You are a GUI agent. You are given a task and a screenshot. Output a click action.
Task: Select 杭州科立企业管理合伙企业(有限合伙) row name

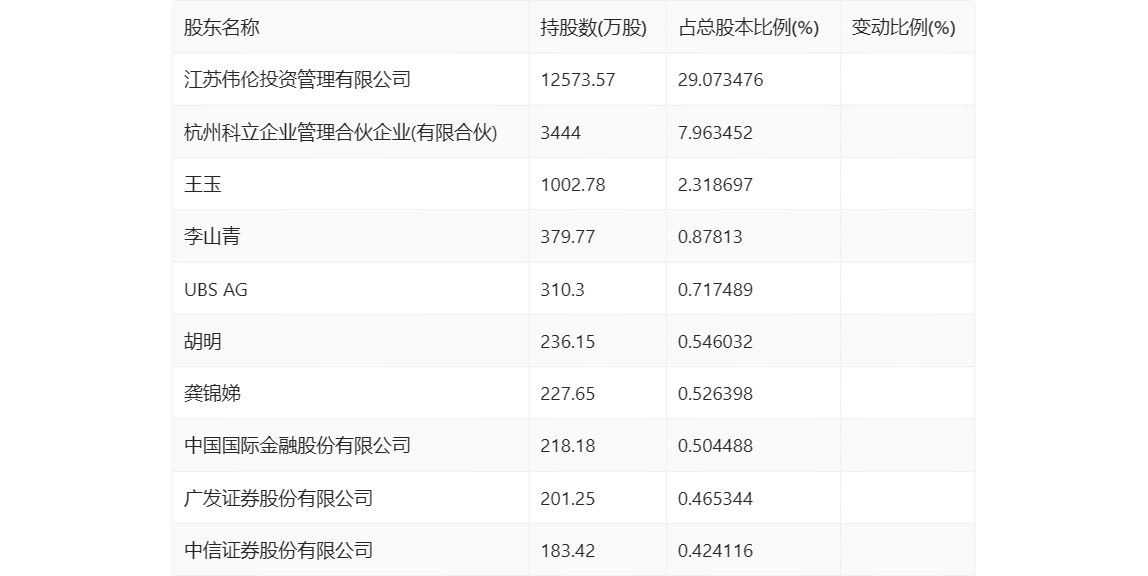coord(340,132)
